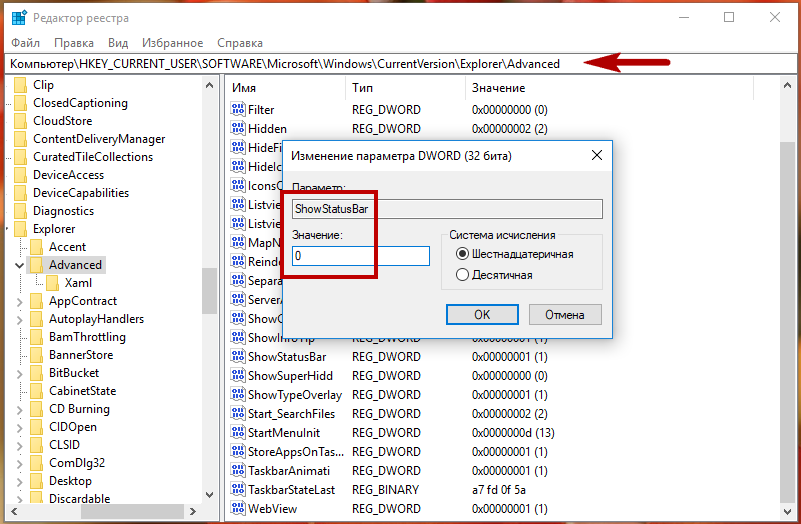801x524 pixels.
Task: Click the DWORD icon beside WebView
Action: [238, 509]
